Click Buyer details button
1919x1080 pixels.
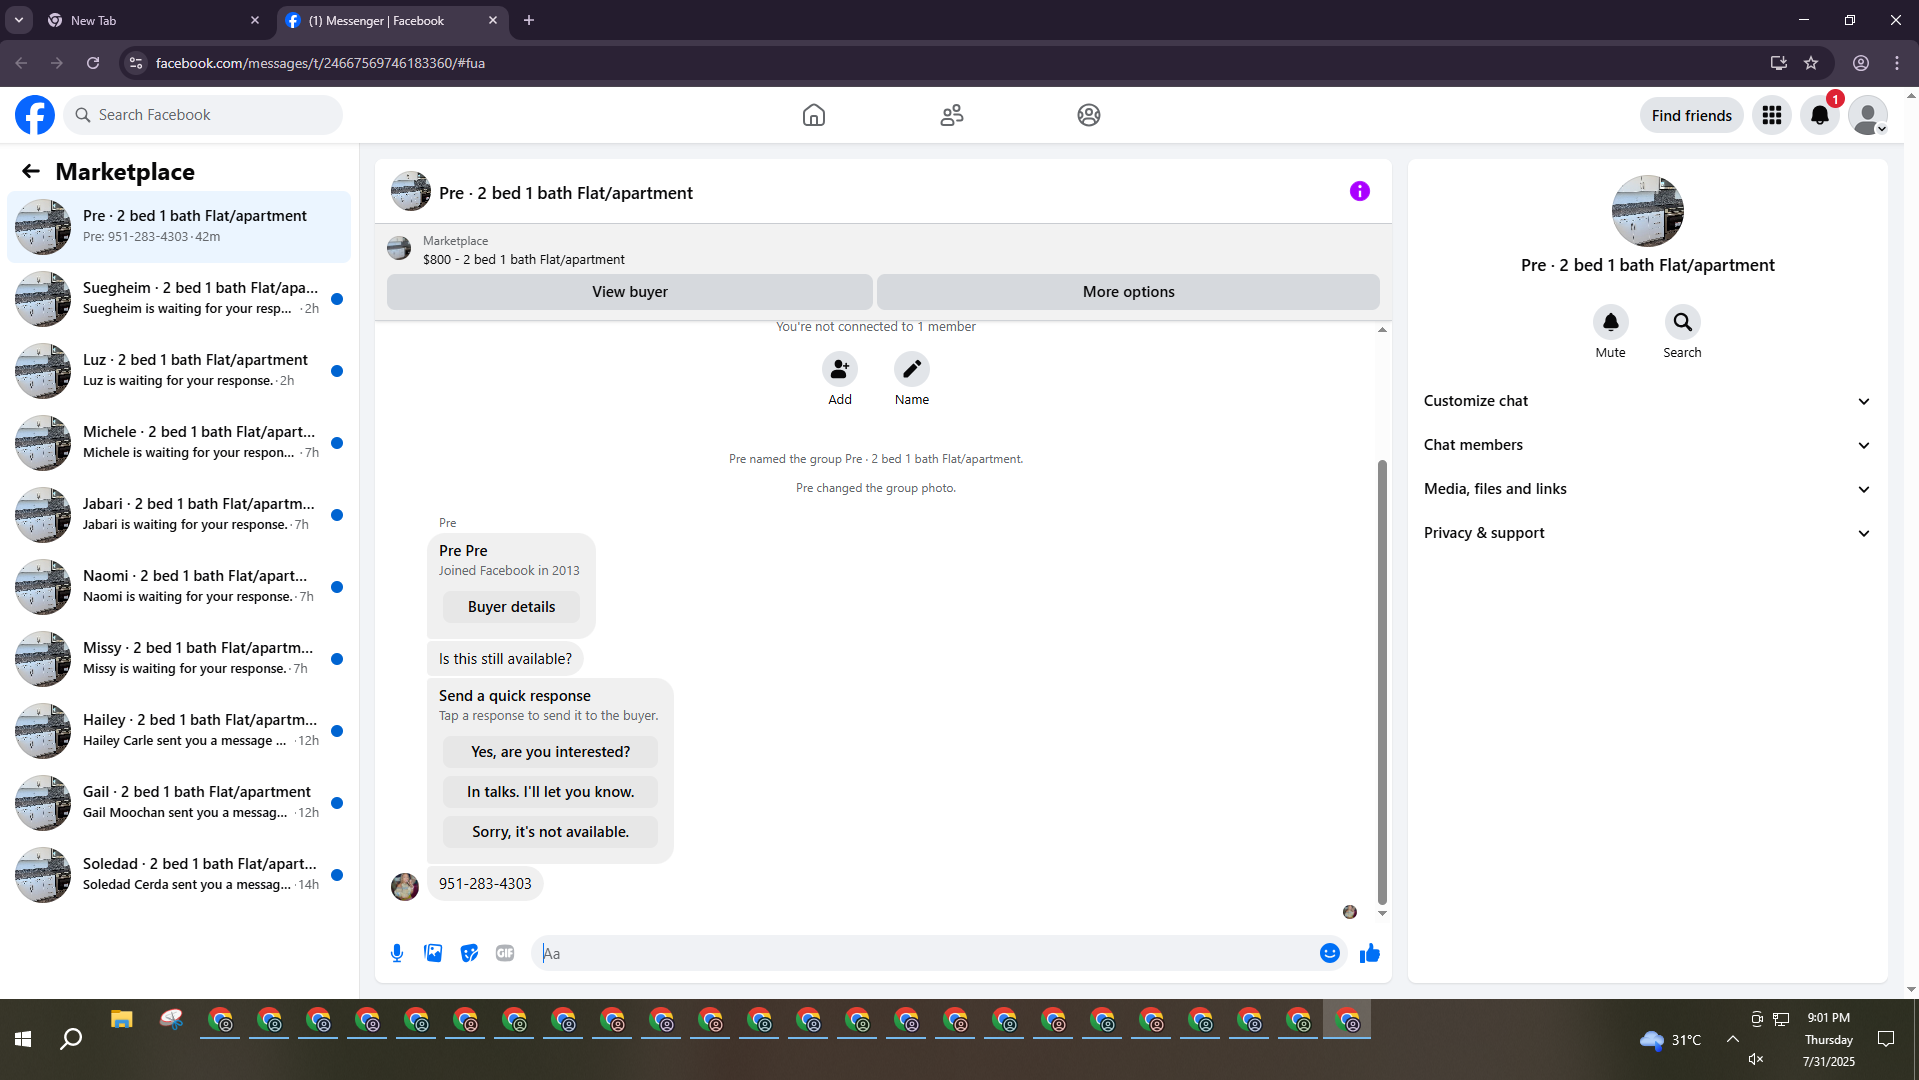pos(511,607)
